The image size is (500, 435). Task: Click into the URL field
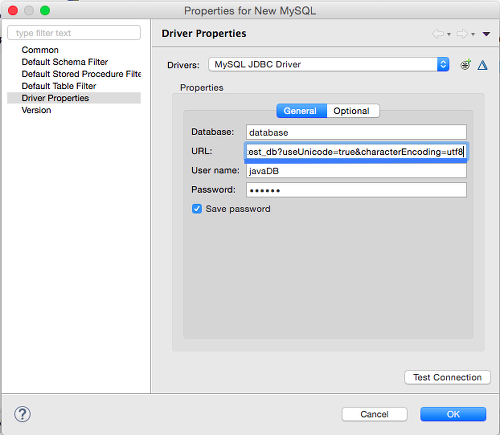(356, 152)
